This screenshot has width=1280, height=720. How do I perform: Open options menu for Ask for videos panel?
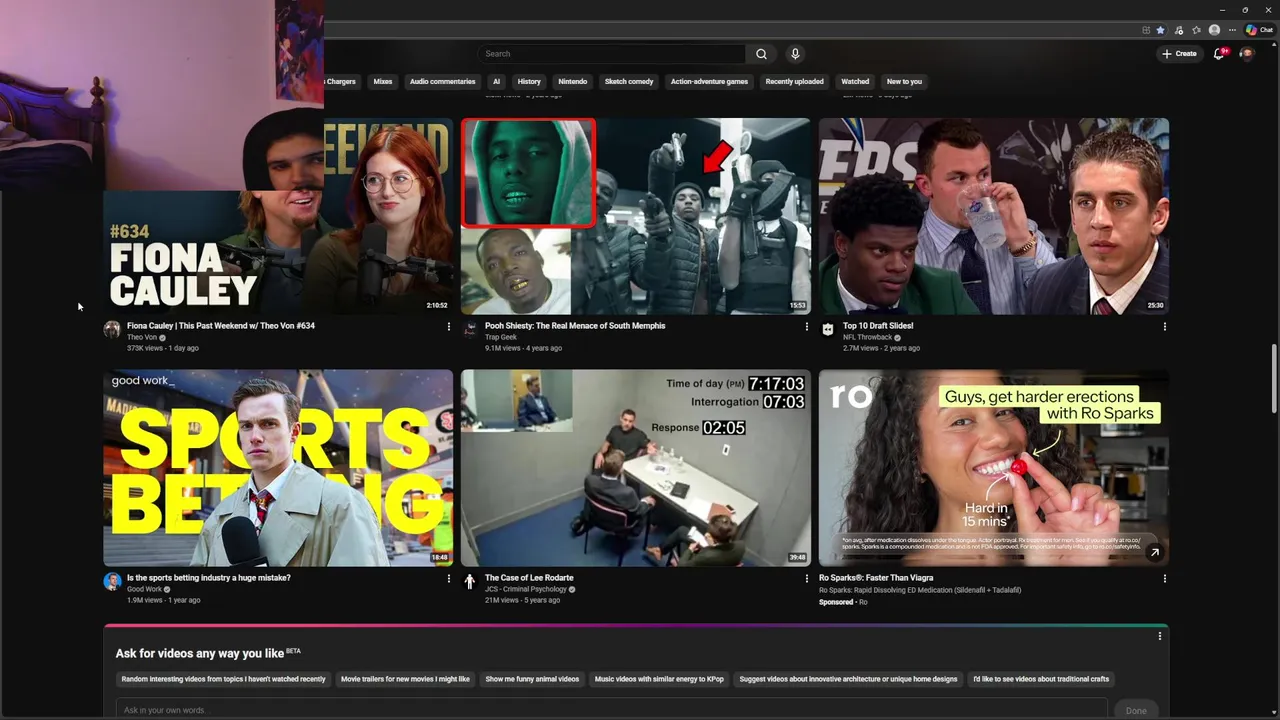coord(1160,636)
